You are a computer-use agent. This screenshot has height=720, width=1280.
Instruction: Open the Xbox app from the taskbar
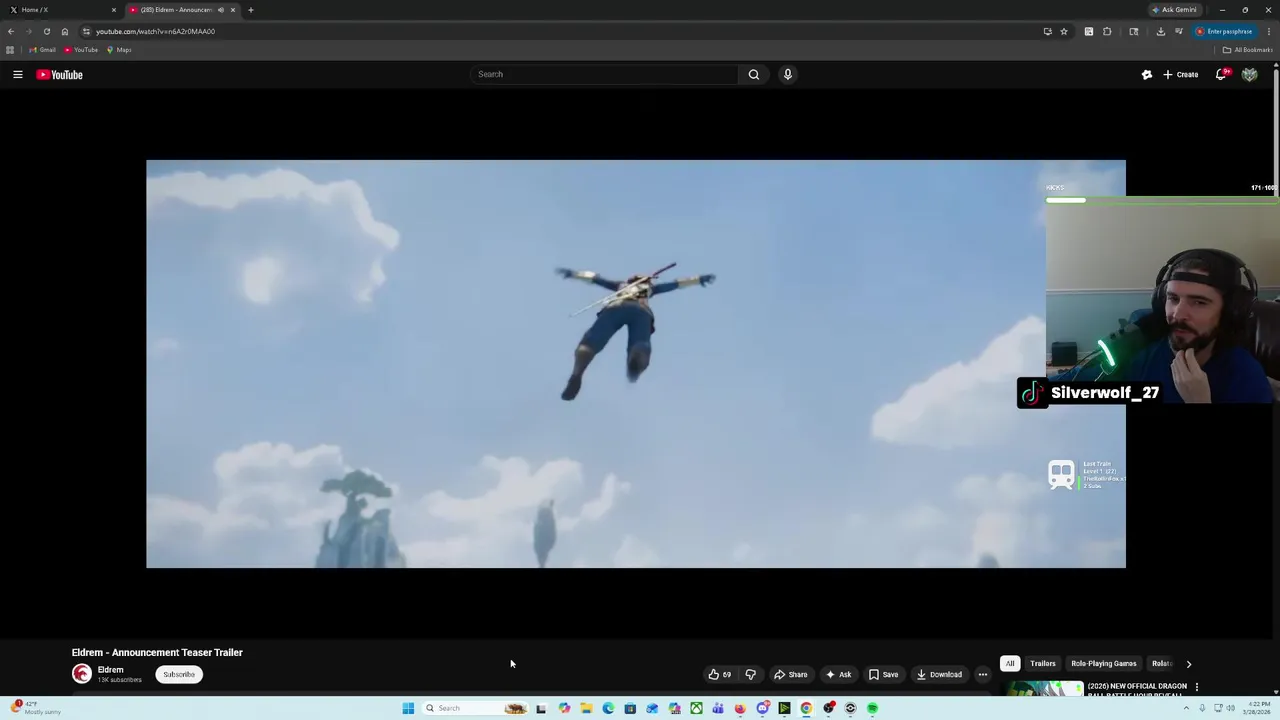[x=696, y=708]
